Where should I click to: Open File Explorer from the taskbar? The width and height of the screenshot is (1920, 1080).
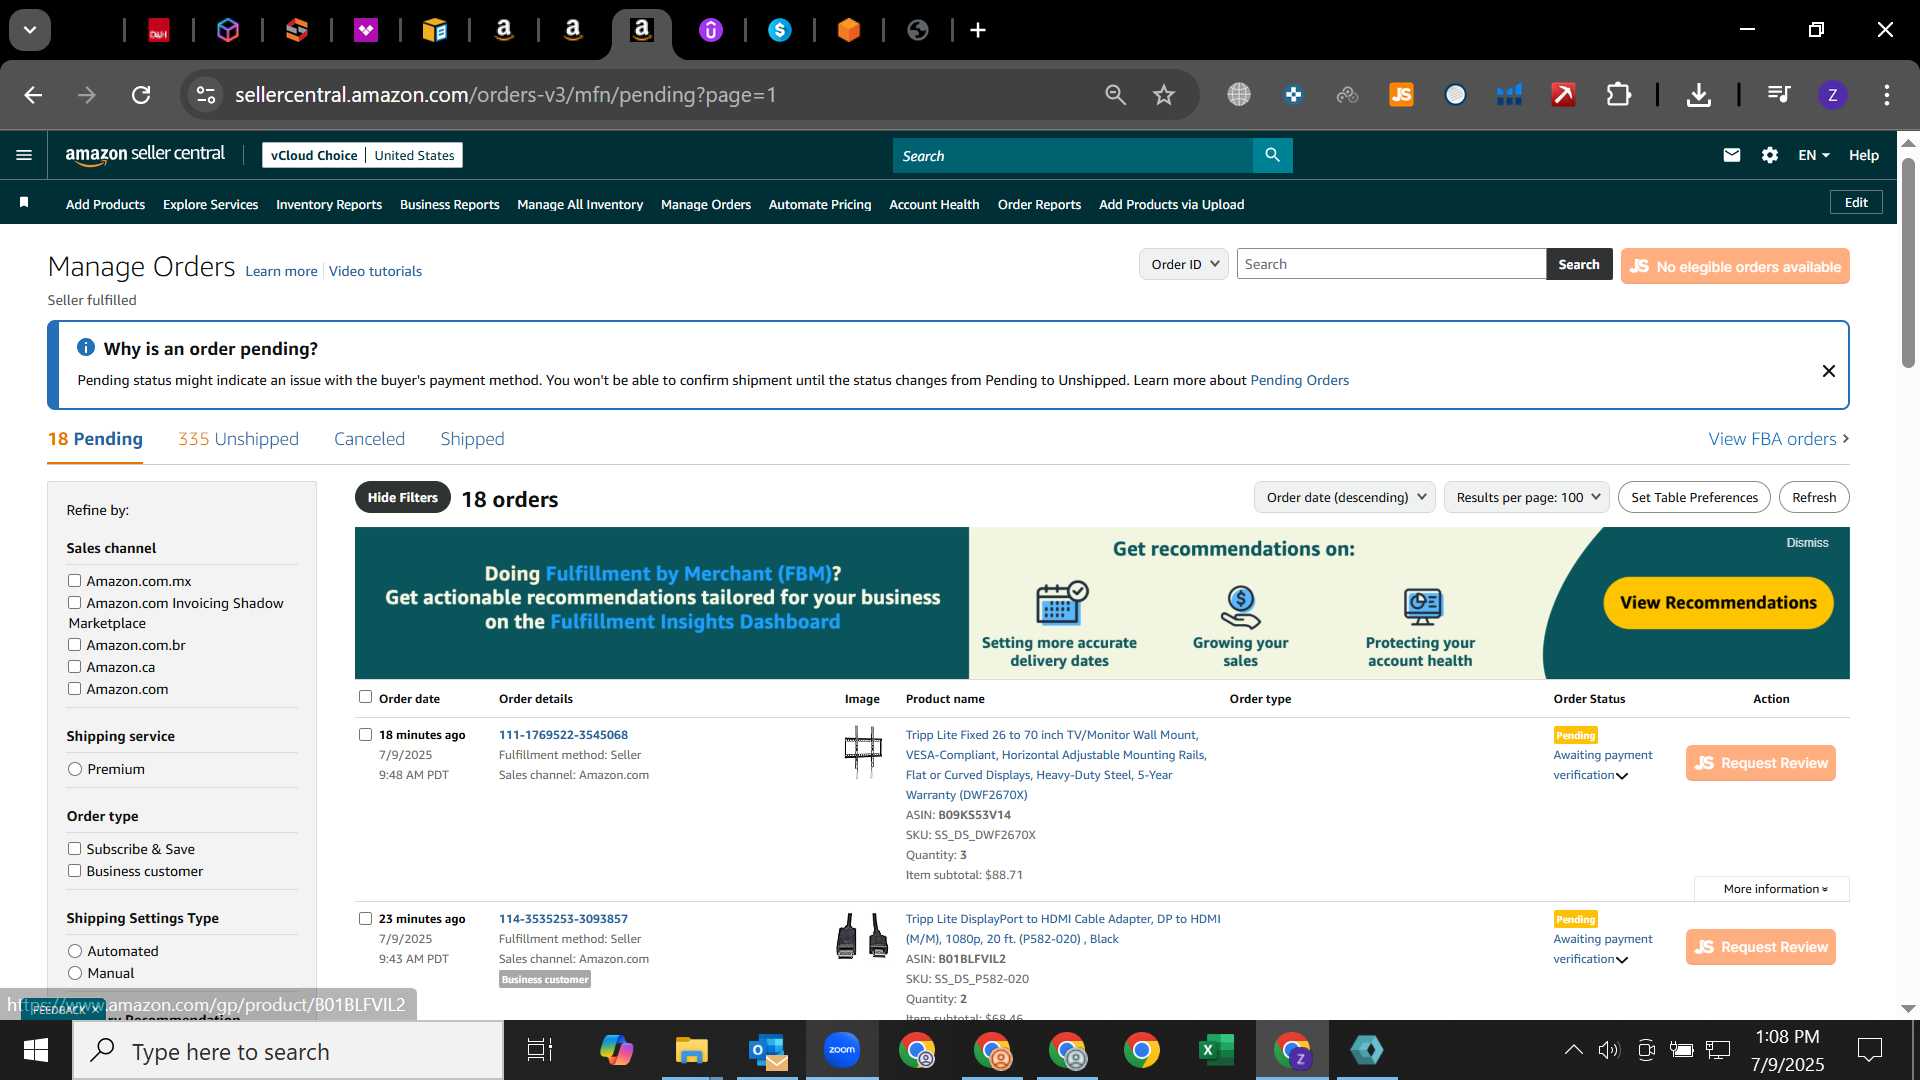tap(691, 1050)
